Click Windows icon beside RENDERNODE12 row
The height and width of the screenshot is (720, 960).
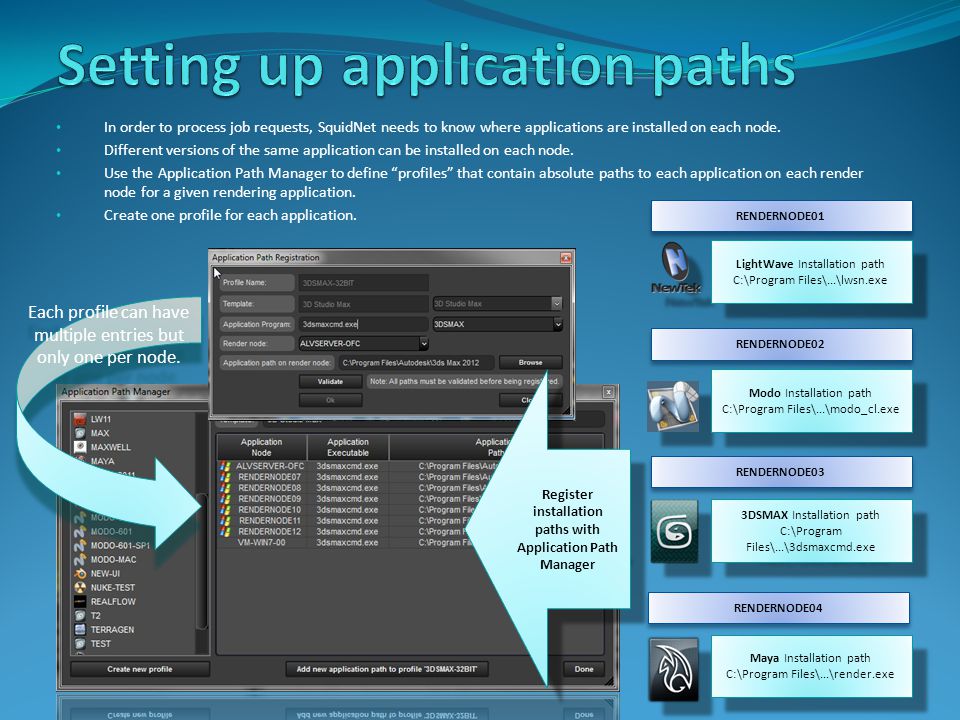click(x=225, y=531)
